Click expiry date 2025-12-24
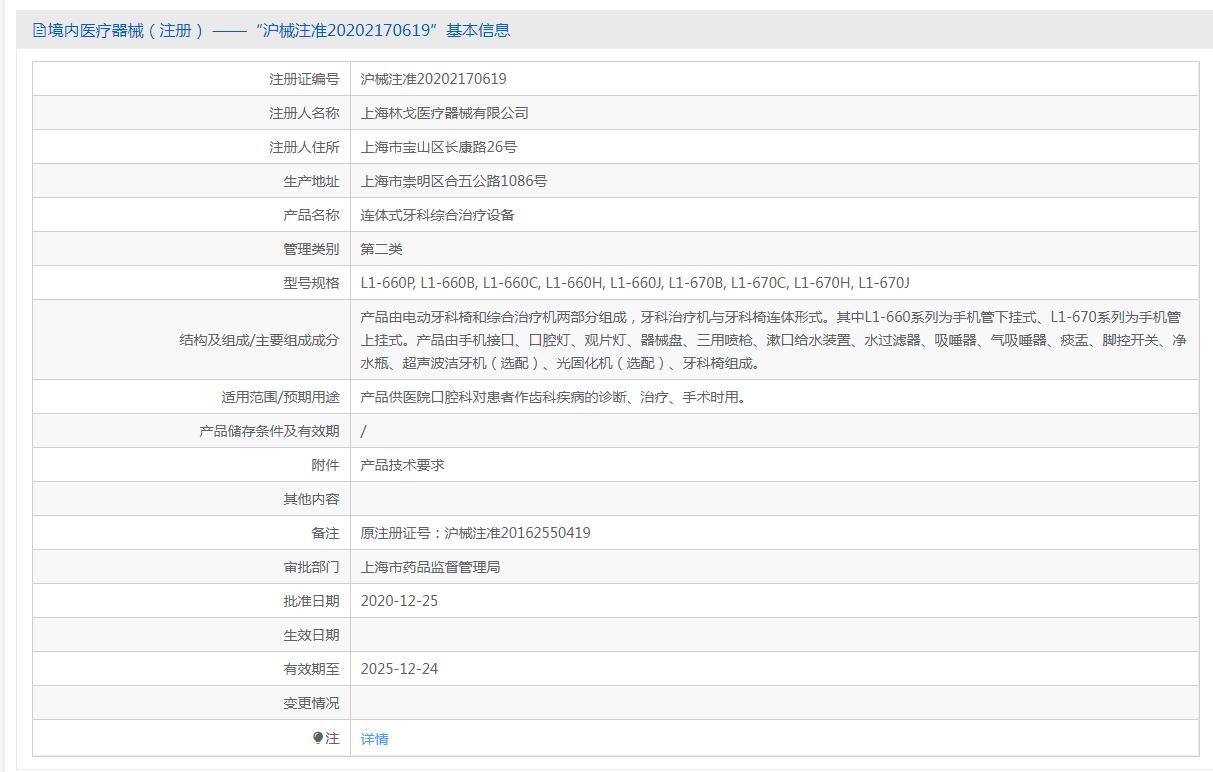This screenshot has width=1213, height=772. click(x=399, y=669)
